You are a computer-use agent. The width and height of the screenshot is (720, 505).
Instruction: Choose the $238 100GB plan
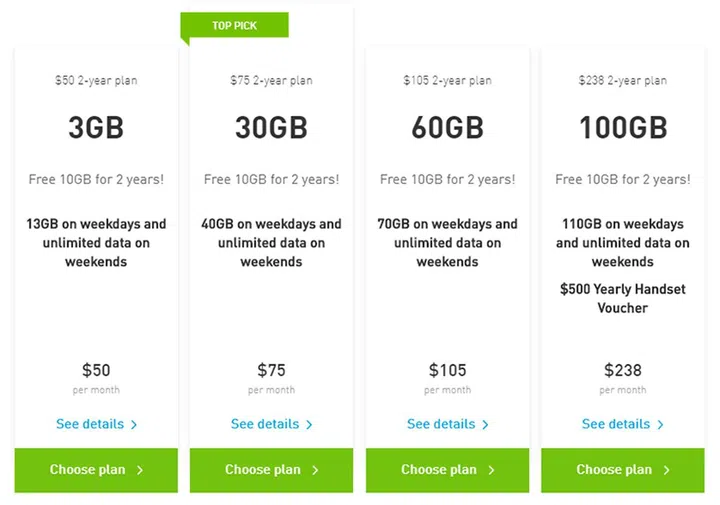(622, 470)
